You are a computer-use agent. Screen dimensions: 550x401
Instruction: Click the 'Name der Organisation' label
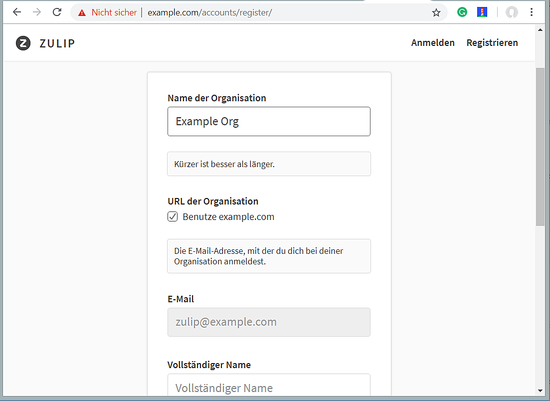coord(217,98)
